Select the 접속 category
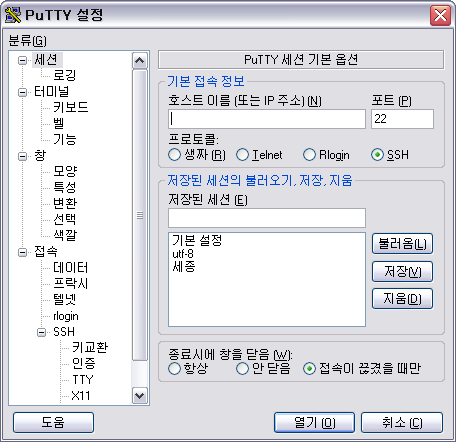This screenshot has width=456, height=442. (46, 252)
